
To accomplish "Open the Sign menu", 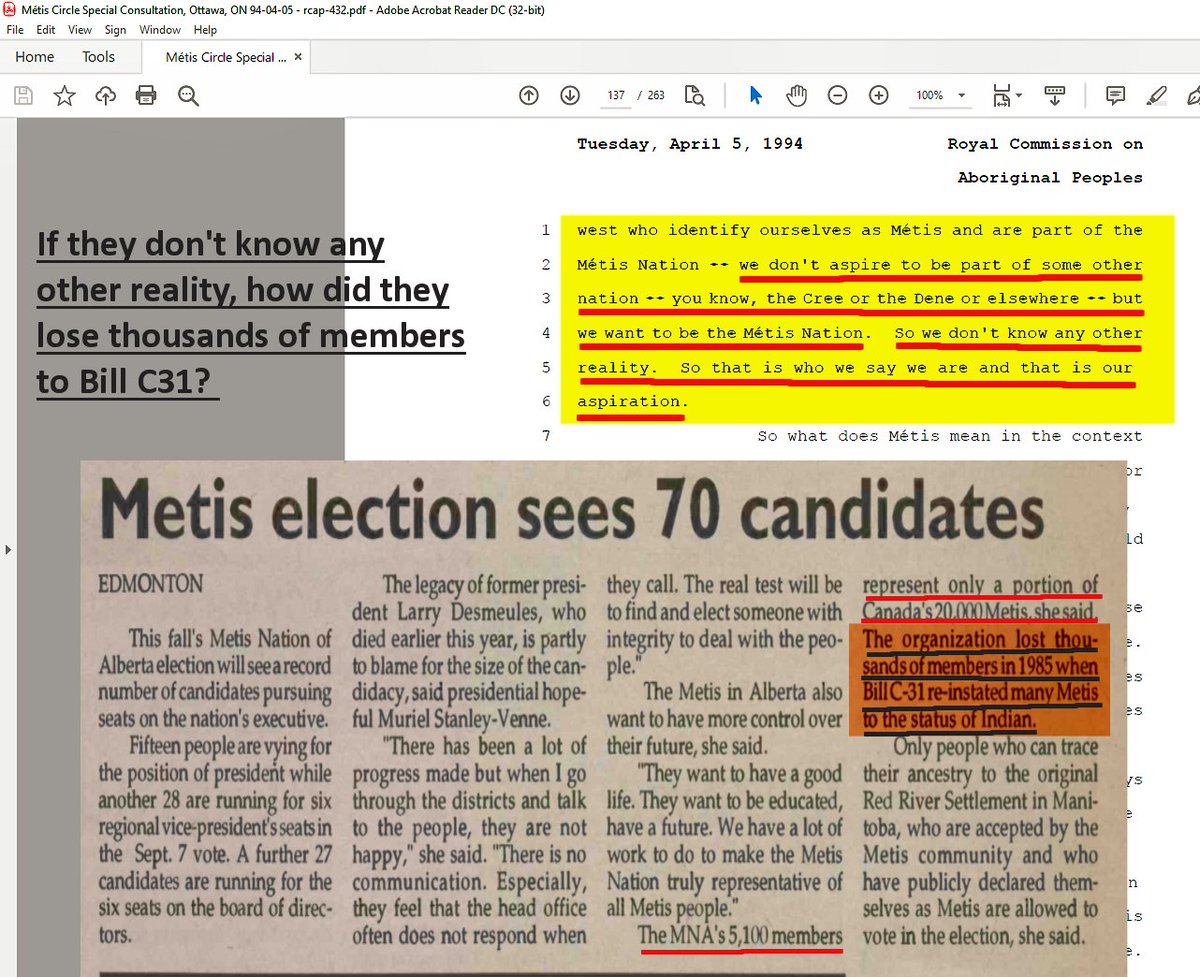I will [115, 30].
